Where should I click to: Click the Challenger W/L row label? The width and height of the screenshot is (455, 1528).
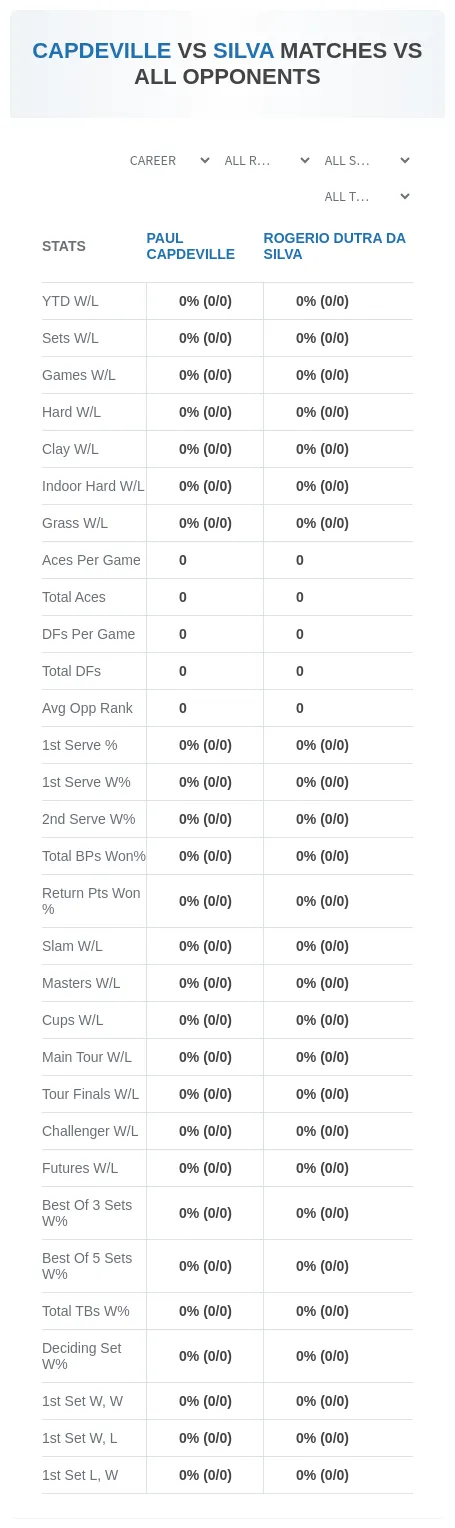90,1131
